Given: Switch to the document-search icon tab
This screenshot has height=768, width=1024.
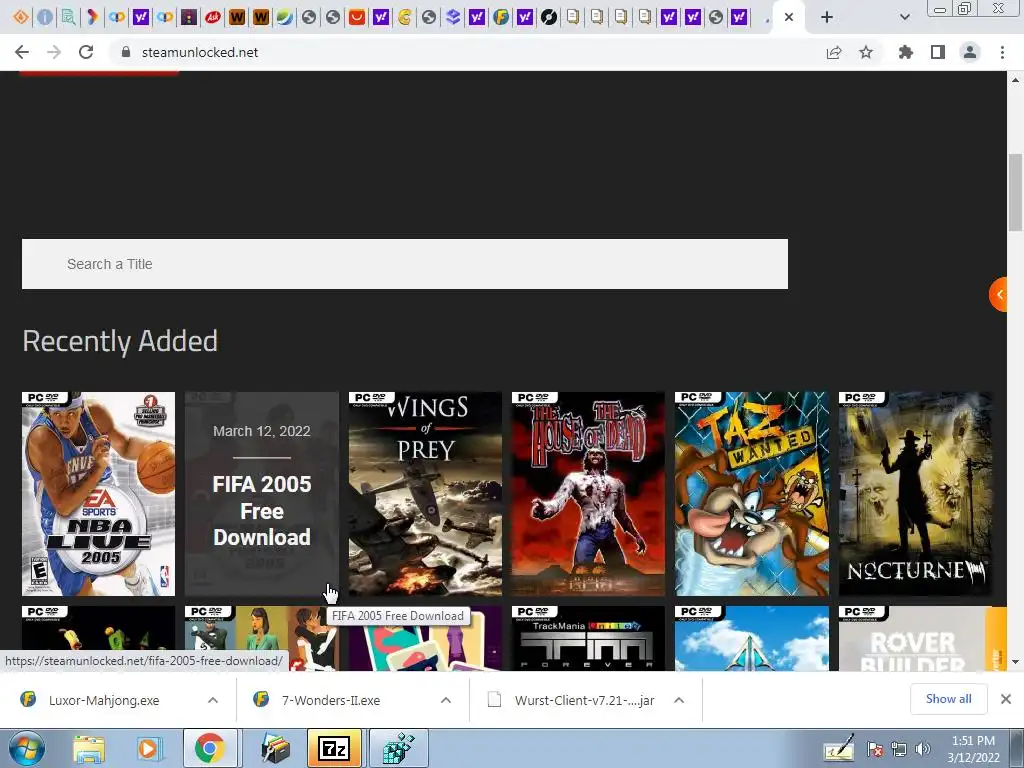Looking at the screenshot, I should [x=69, y=17].
